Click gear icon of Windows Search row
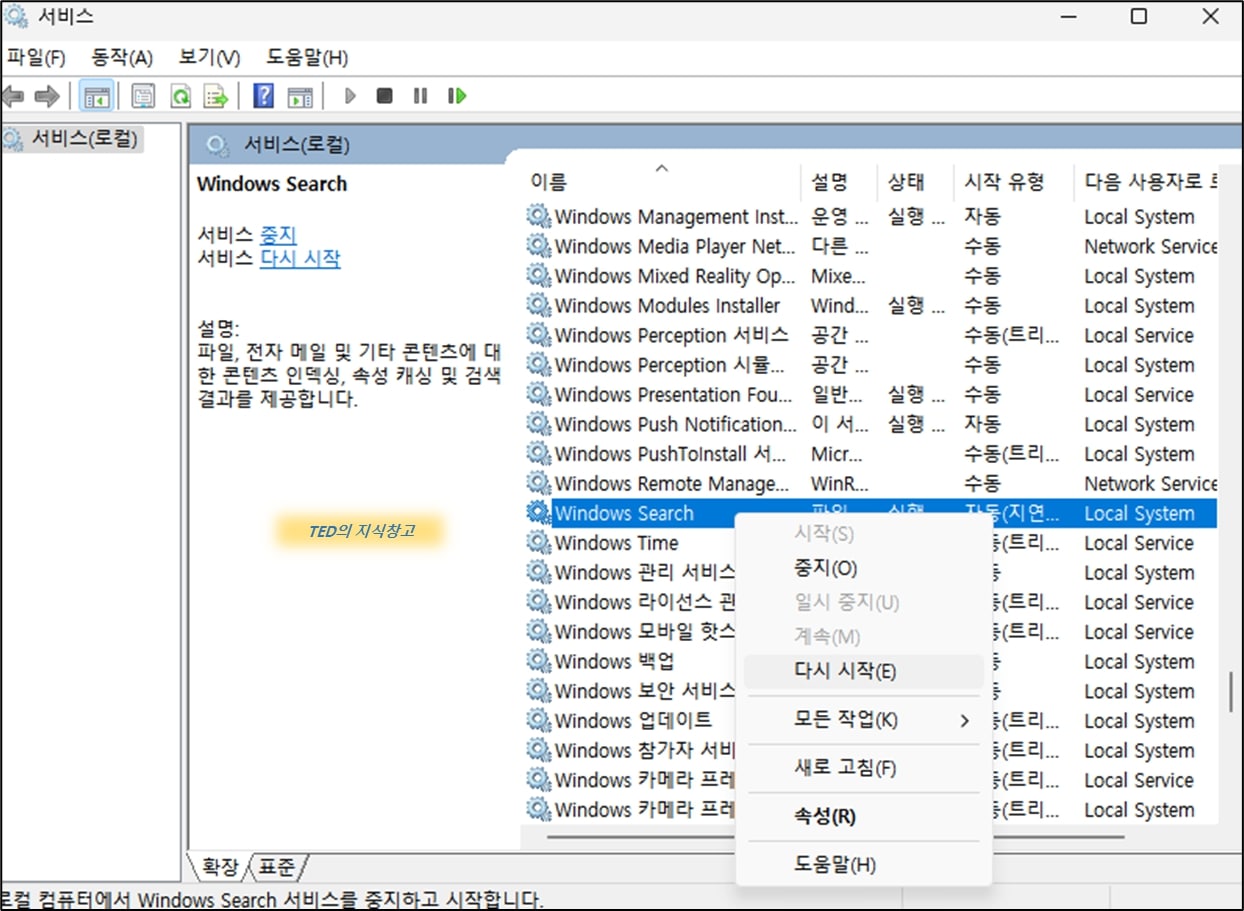Image resolution: width=1244 pixels, height=911 pixels. coord(539,513)
